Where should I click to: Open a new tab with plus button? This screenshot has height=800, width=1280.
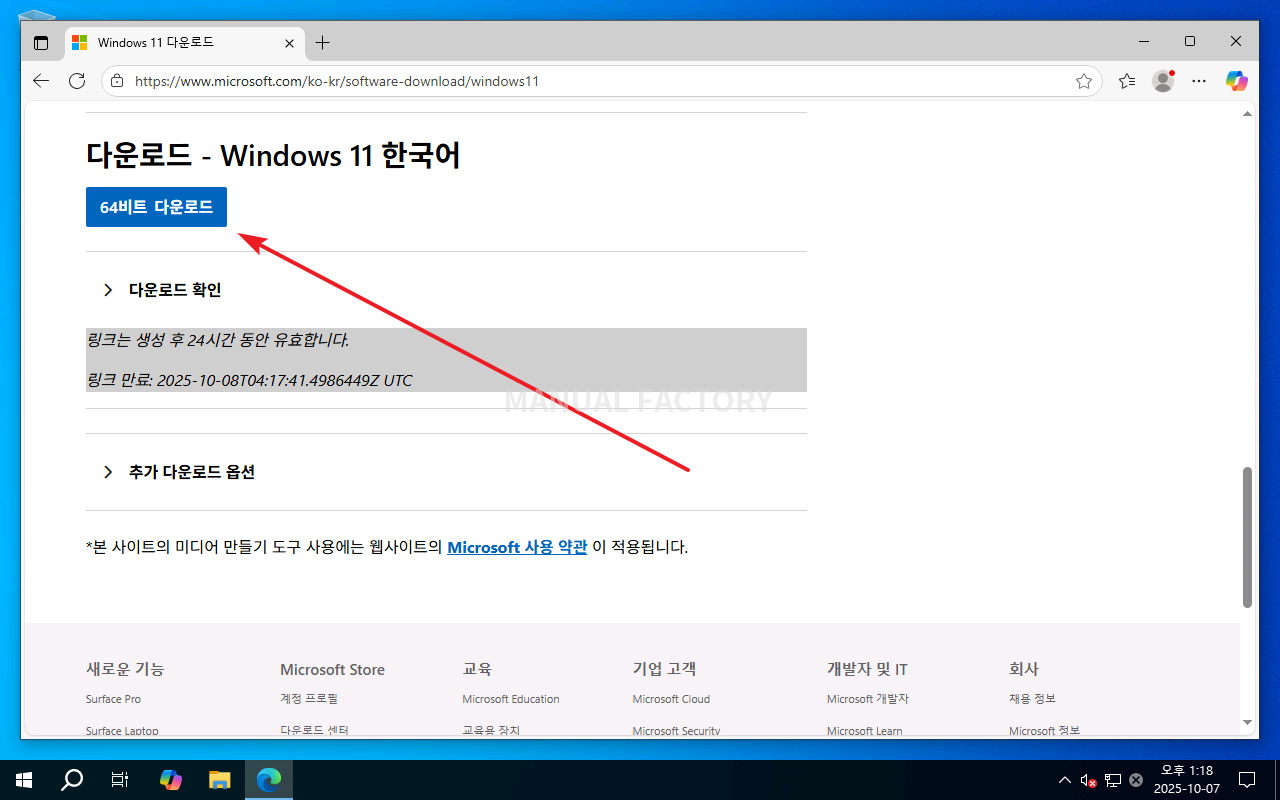coord(322,43)
